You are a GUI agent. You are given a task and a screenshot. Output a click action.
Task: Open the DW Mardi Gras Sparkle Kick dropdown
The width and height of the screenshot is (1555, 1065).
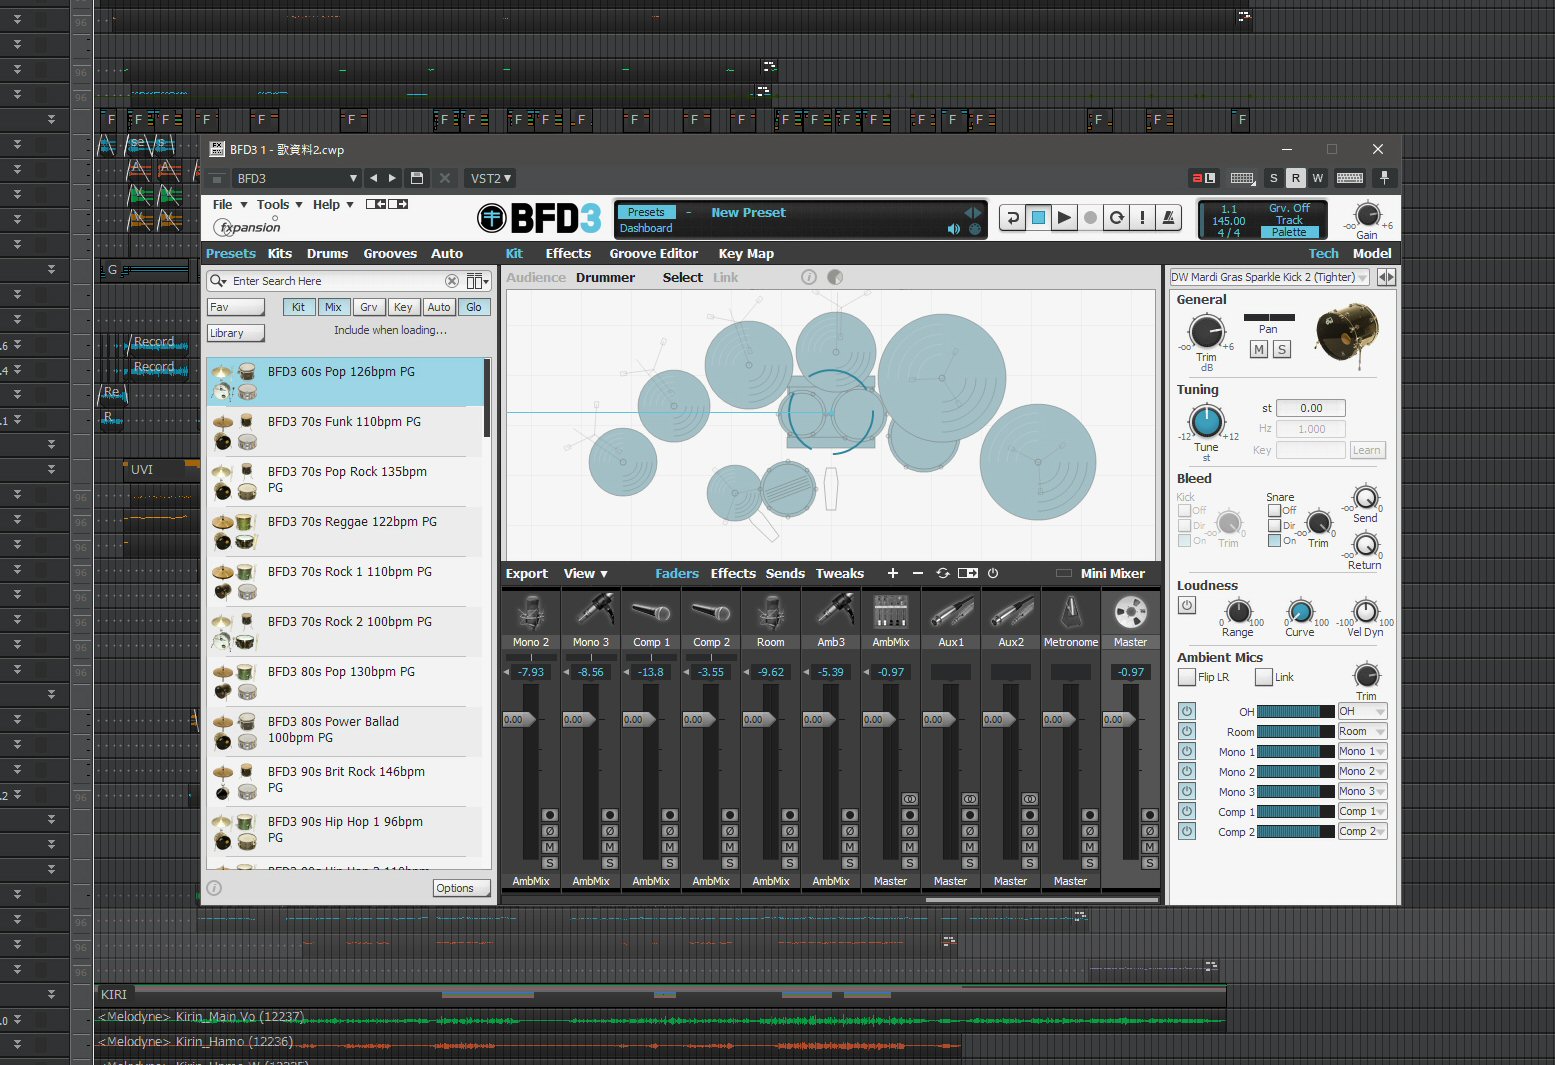[x=1270, y=277]
